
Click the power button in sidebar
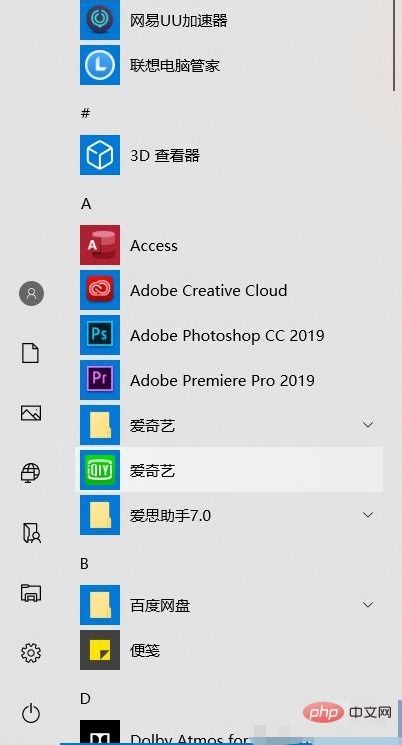tap(31, 713)
